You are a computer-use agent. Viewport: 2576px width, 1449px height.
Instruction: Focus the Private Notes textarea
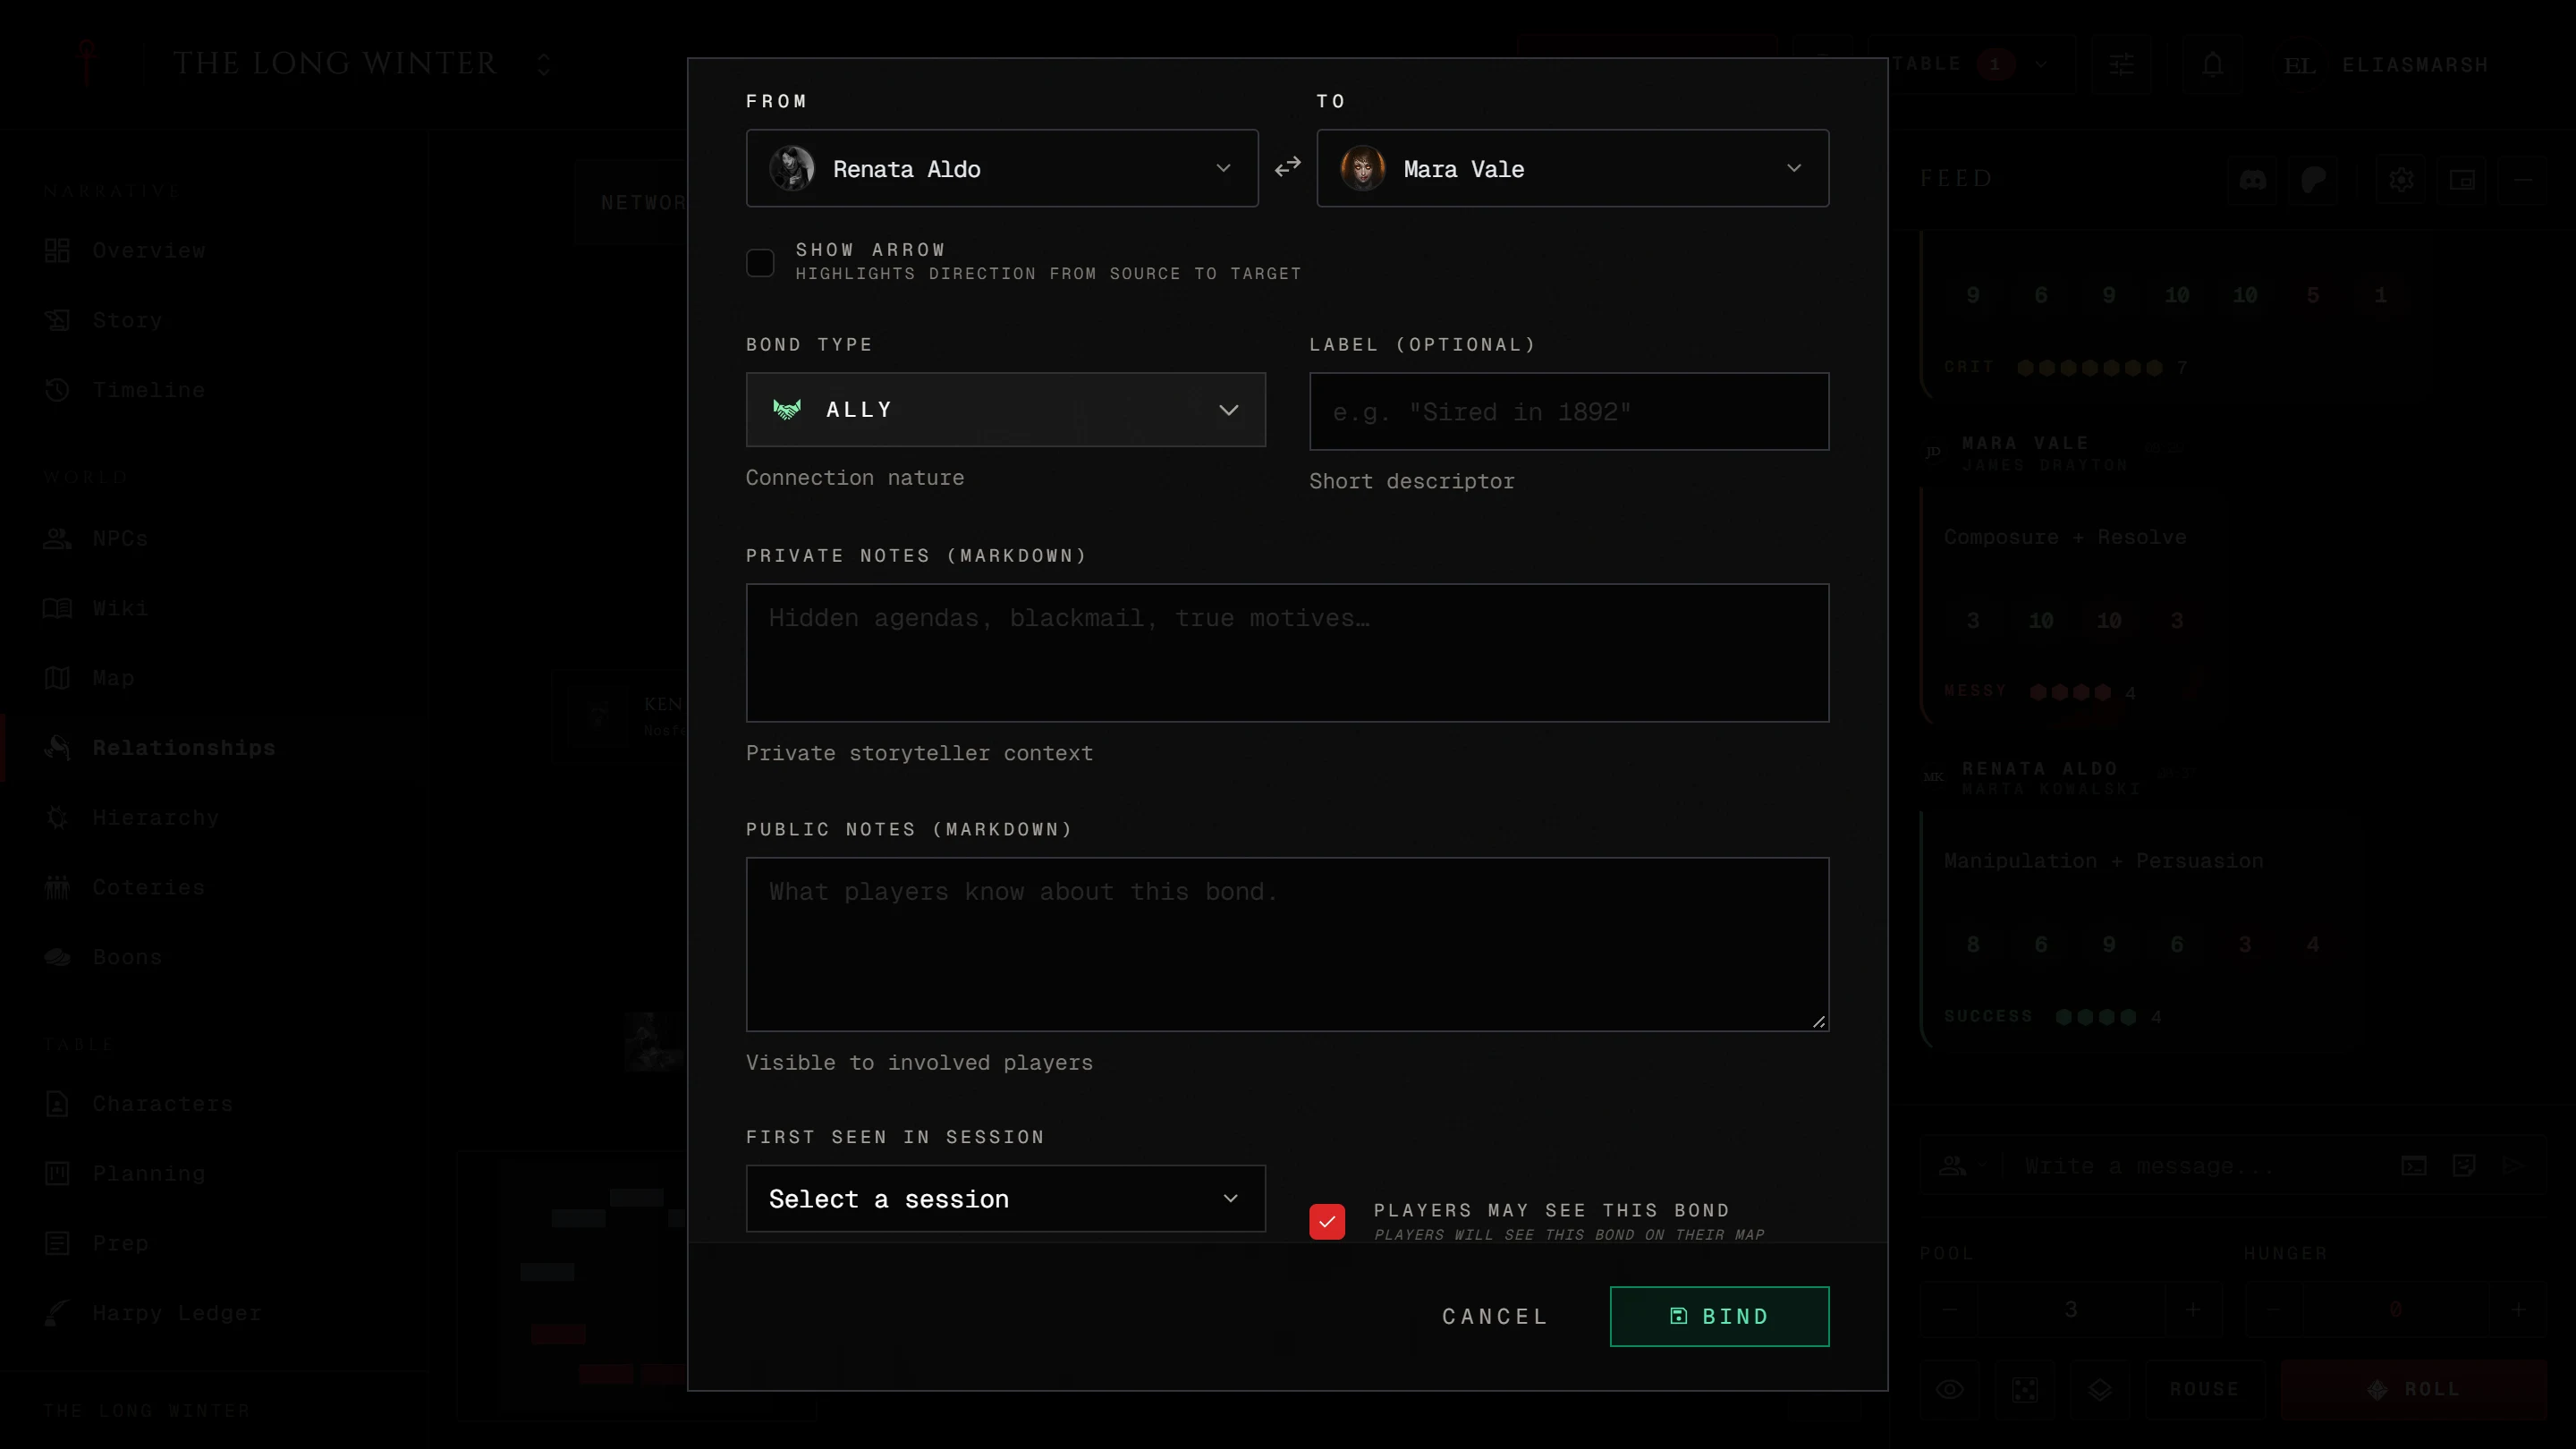[1287, 653]
